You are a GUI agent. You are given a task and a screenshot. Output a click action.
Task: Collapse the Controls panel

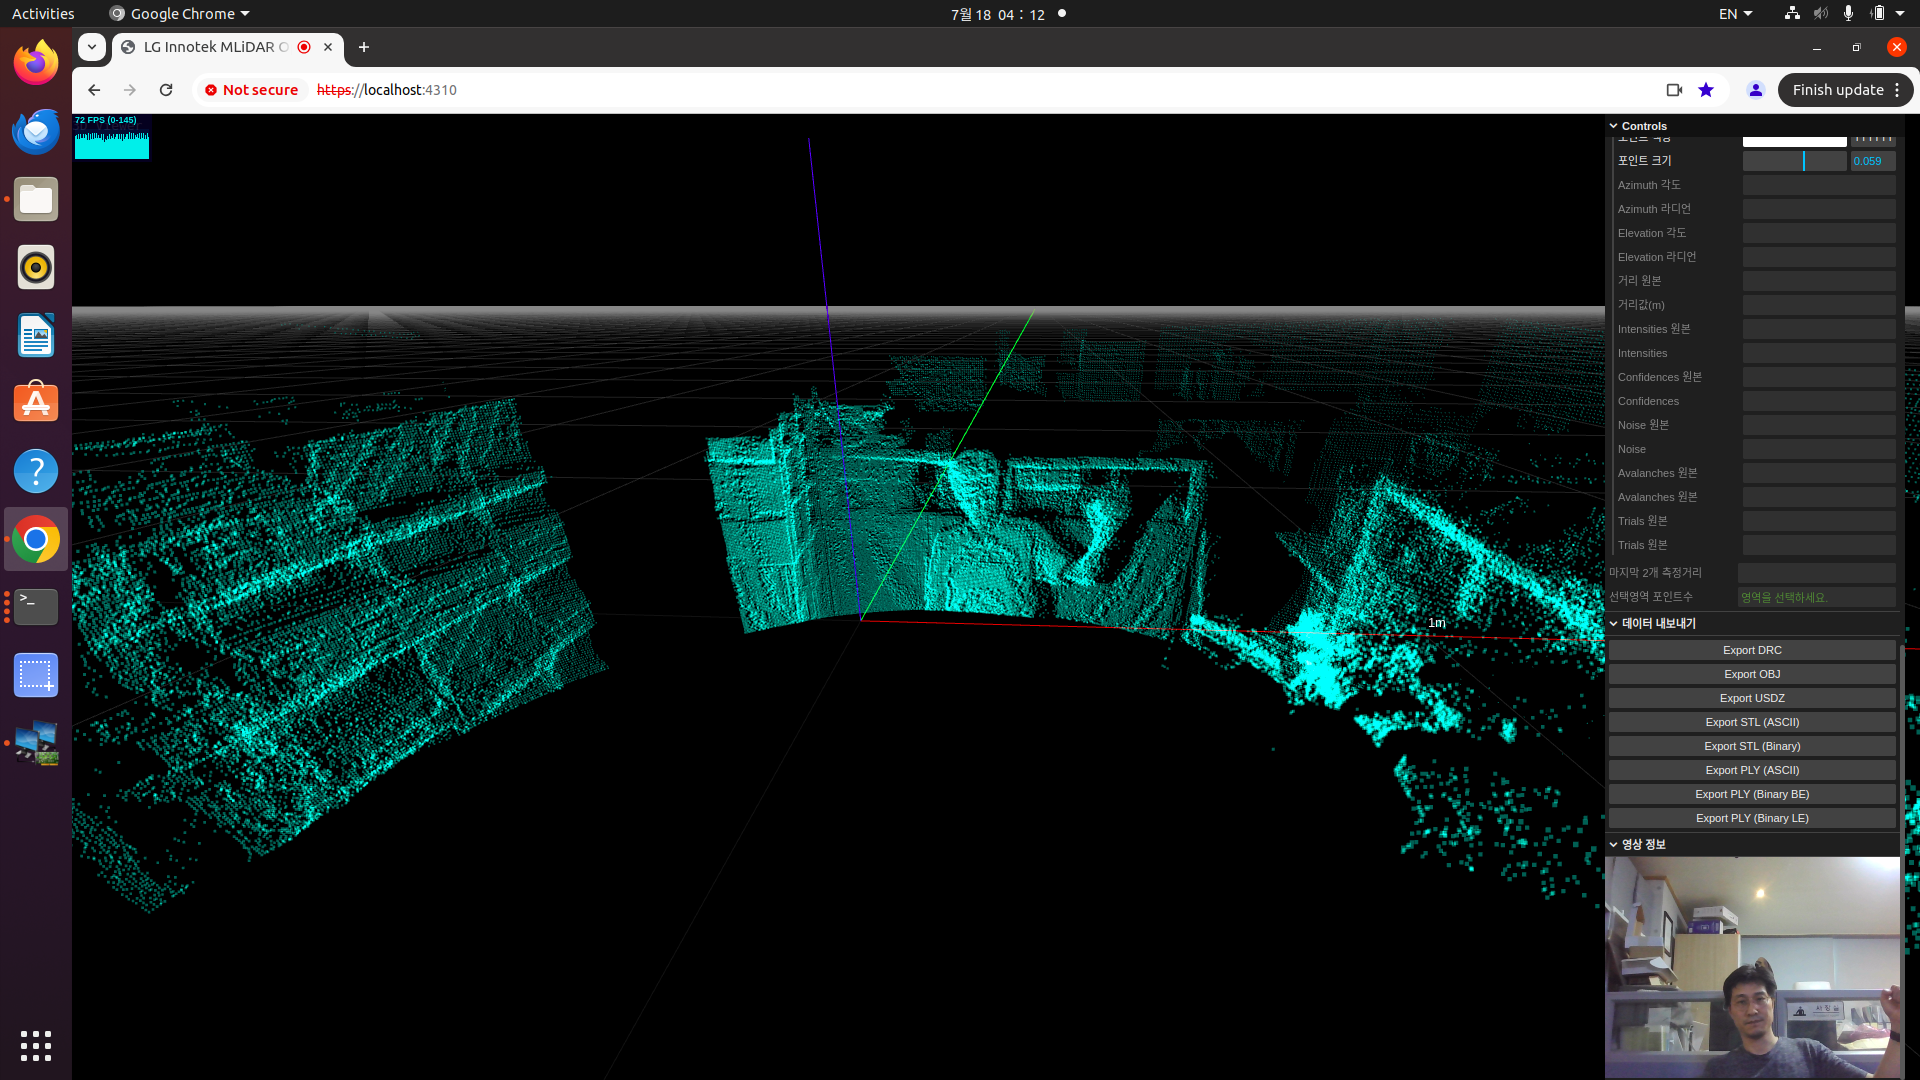click(1613, 124)
